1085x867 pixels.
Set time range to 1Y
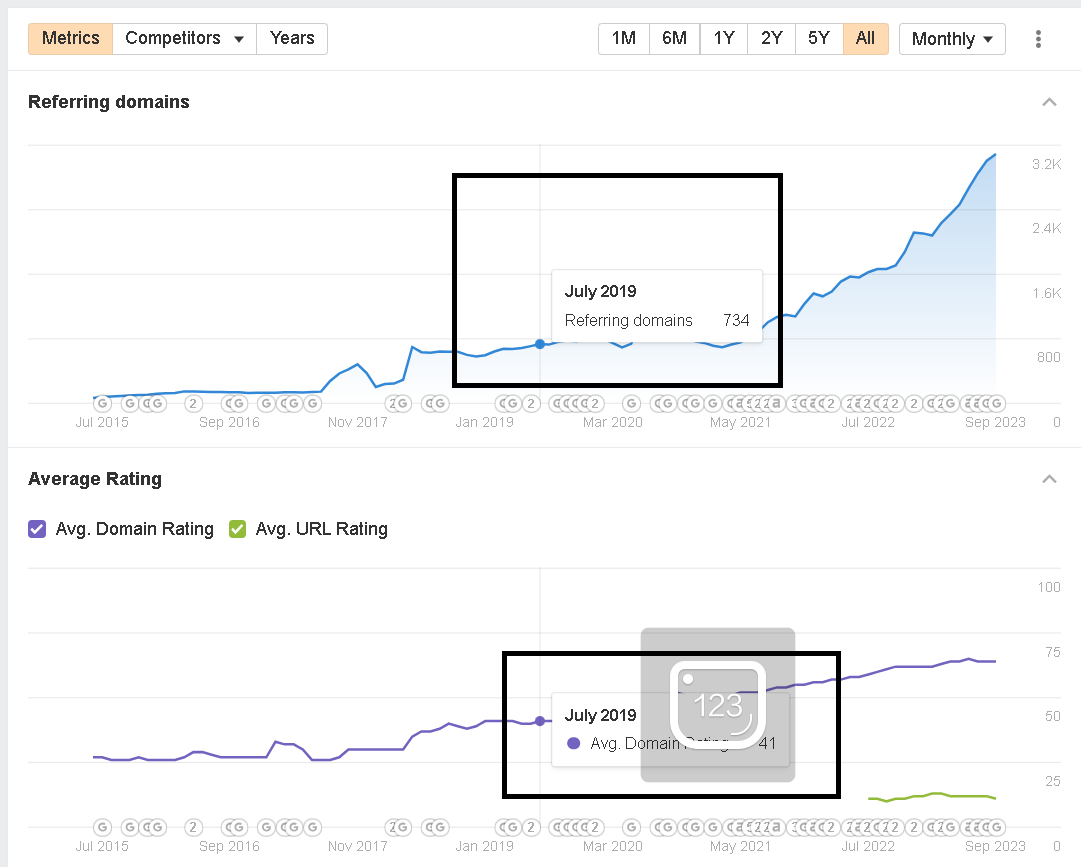click(x=724, y=38)
